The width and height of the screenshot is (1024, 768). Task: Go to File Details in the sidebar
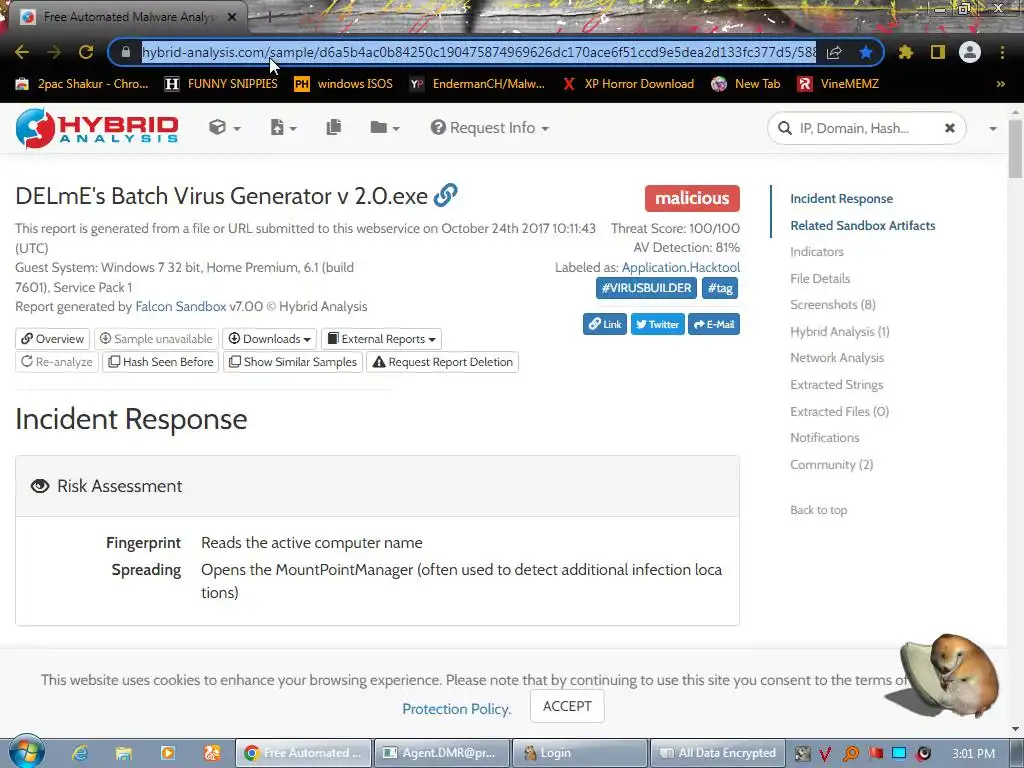click(820, 279)
